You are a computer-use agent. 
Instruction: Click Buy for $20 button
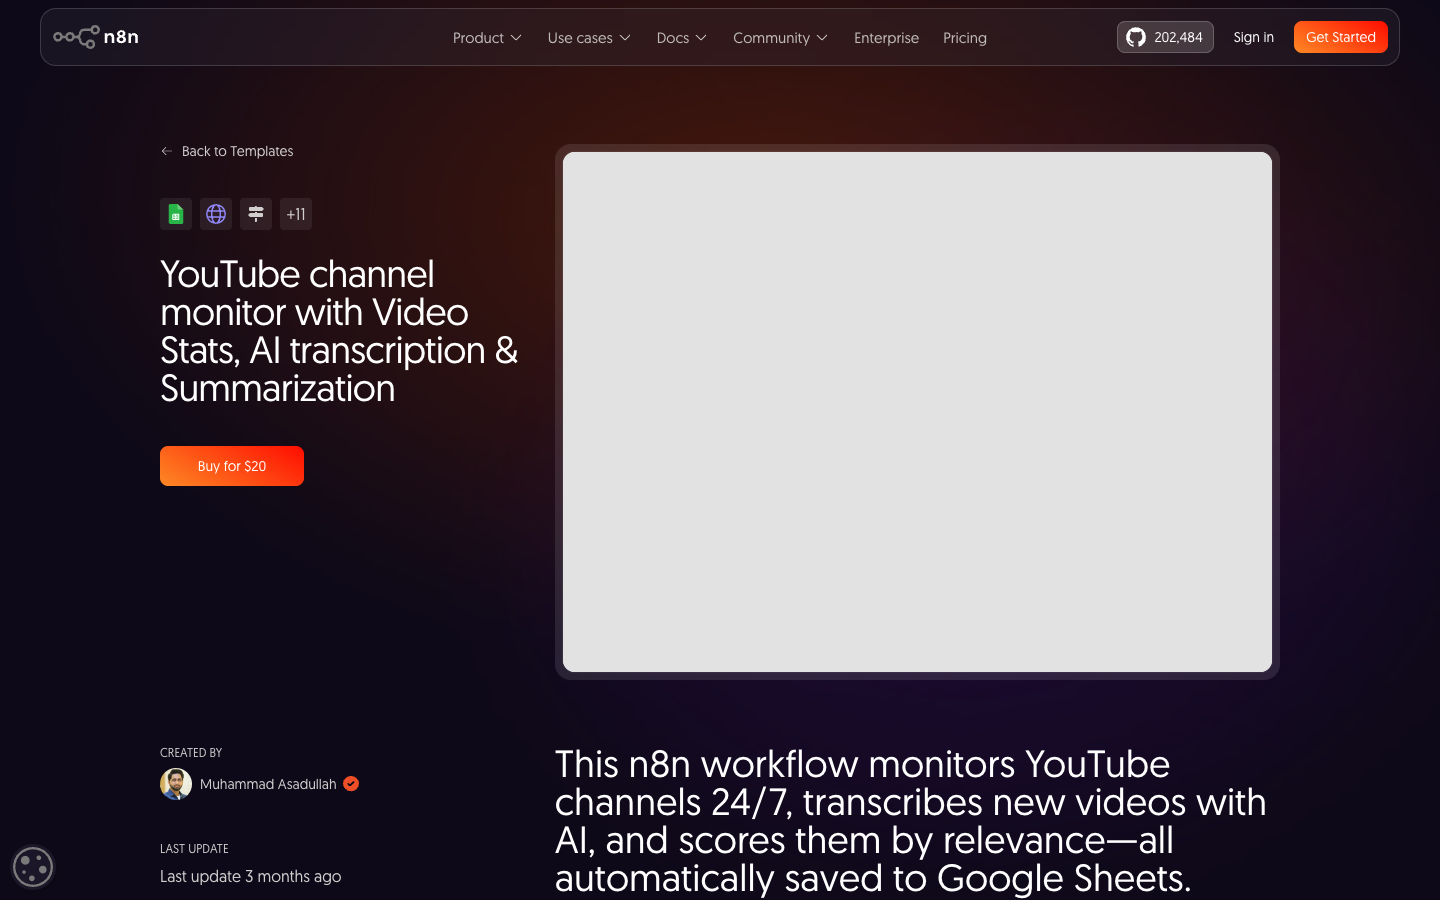pyautogui.click(x=232, y=466)
